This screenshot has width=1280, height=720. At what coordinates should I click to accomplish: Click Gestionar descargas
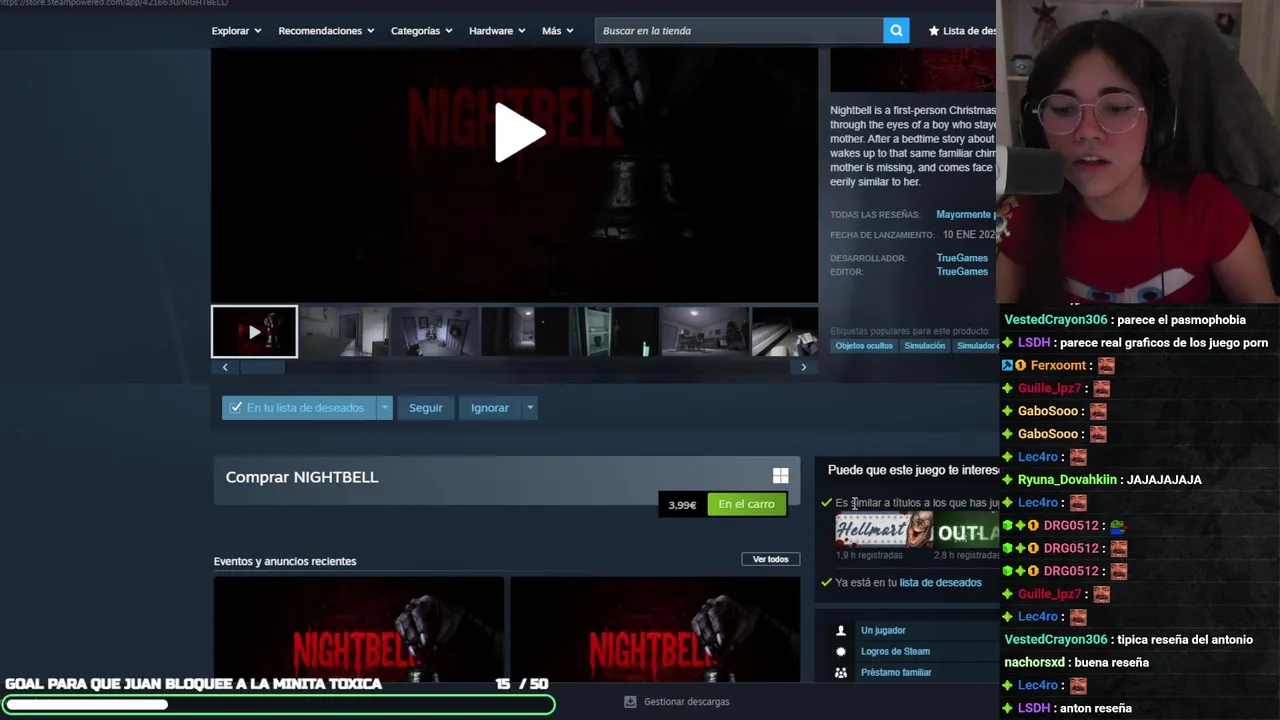point(686,702)
